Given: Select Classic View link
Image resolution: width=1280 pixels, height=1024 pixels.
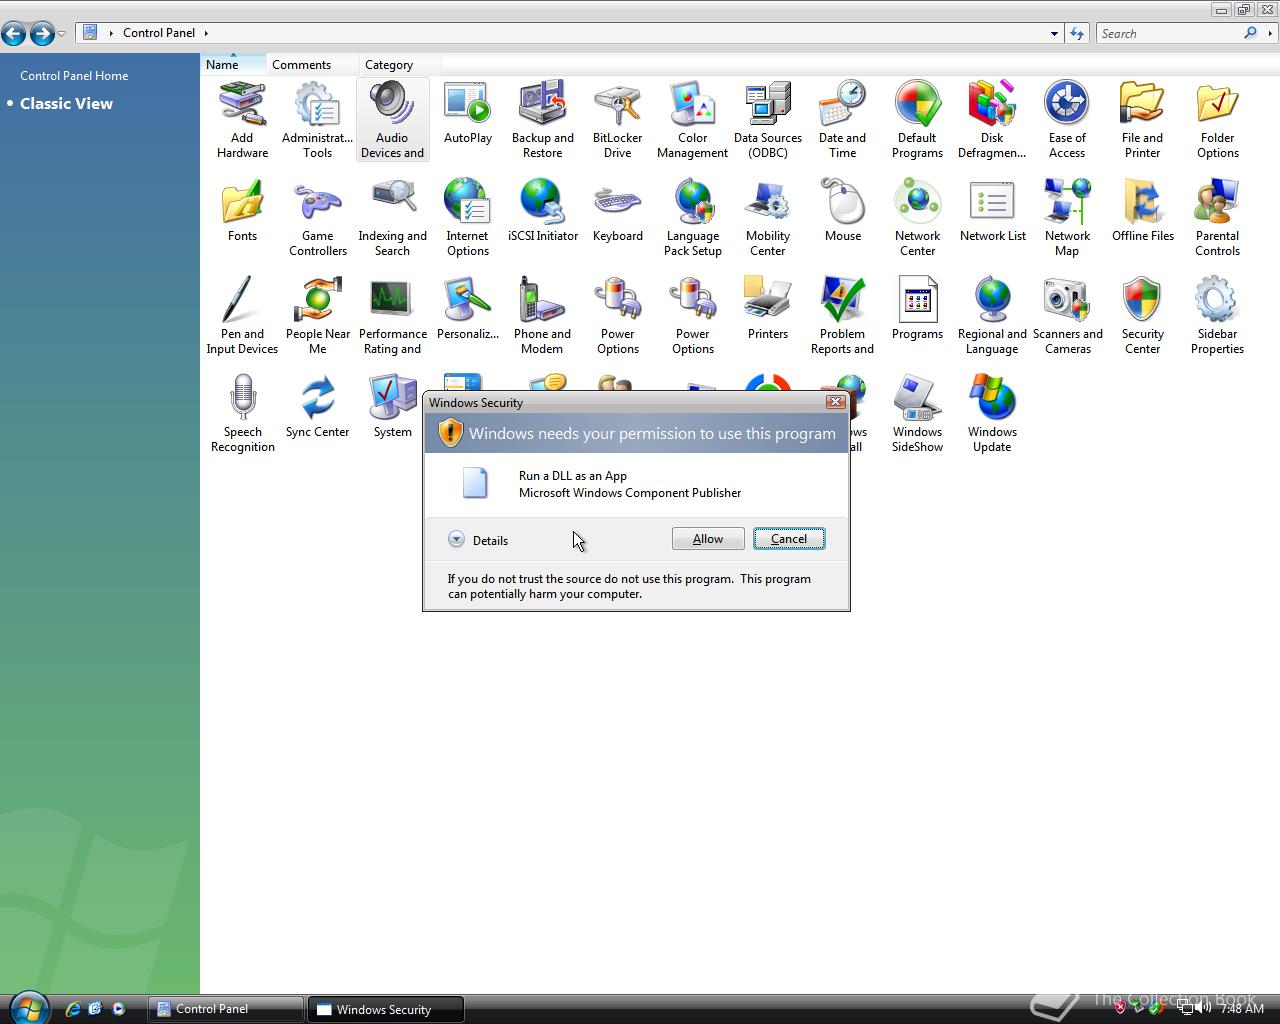Looking at the screenshot, I should [x=66, y=104].
